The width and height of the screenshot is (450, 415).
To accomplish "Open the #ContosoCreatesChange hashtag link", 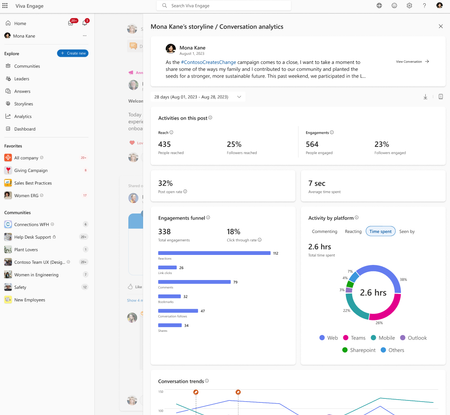I will pyautogui.click(x=208, y=62).
